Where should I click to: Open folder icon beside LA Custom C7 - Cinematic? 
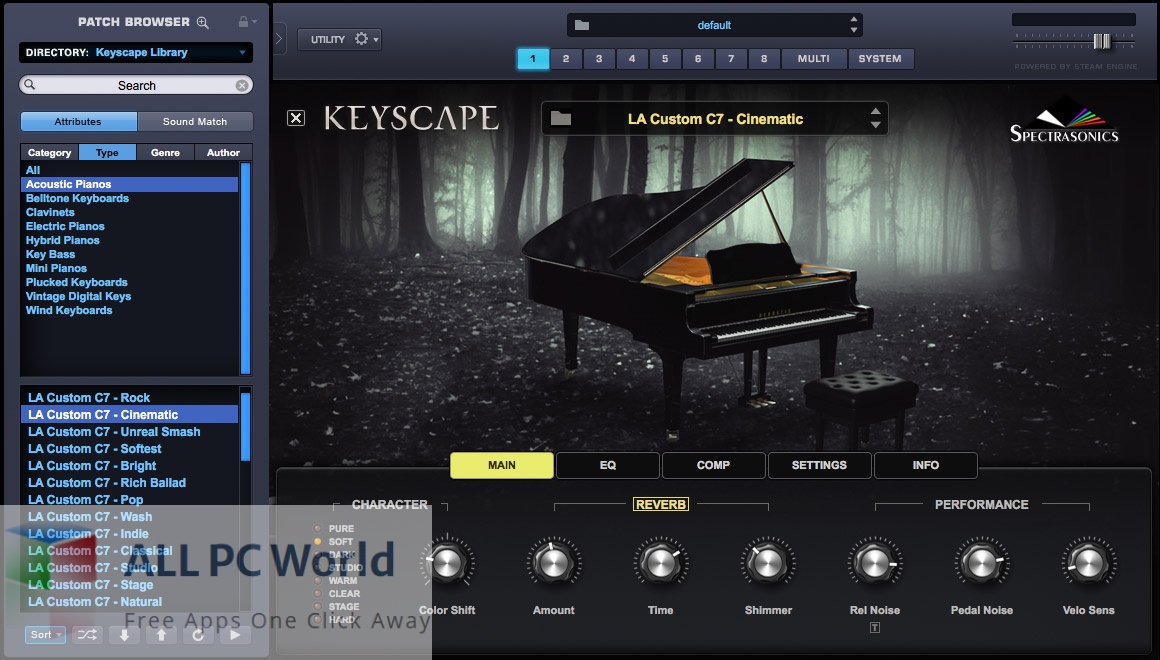[561, 118]
